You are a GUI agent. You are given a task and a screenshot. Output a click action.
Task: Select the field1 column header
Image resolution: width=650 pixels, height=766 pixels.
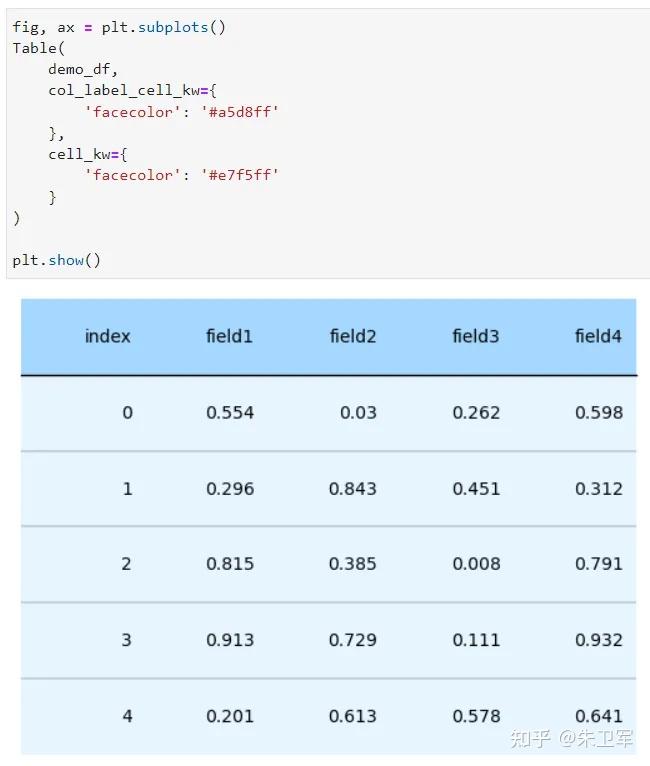229,336
